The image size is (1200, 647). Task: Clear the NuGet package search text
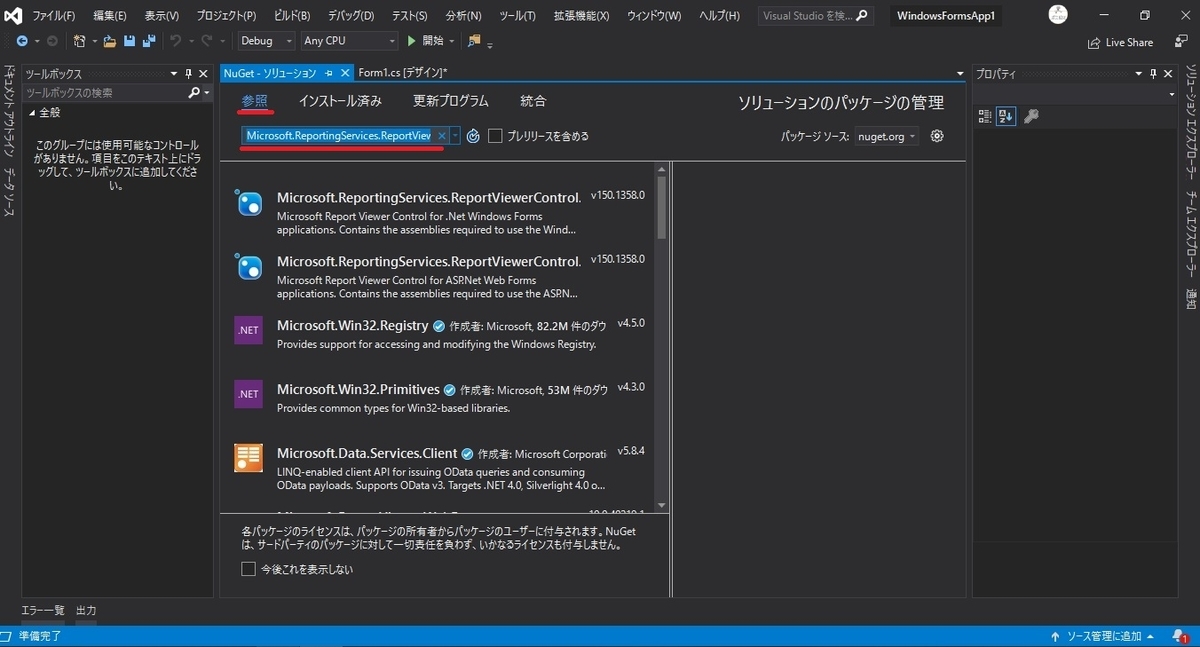pyautogui.click(x=441, y=136)
